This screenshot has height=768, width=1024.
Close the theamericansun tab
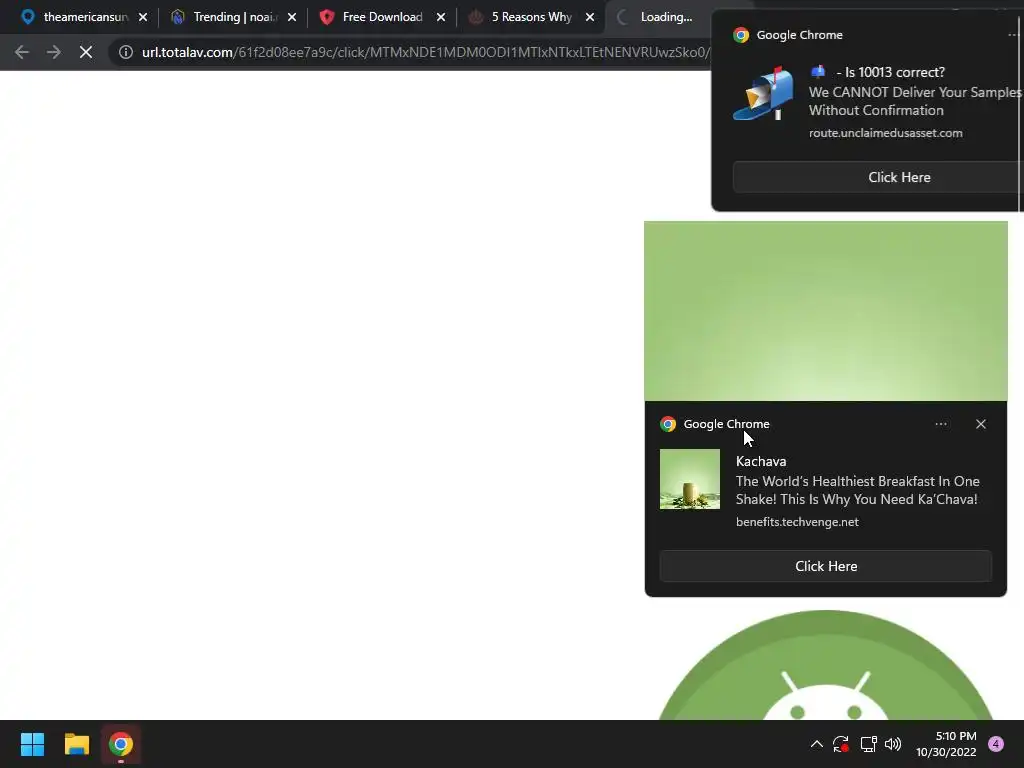pos(143,17)
